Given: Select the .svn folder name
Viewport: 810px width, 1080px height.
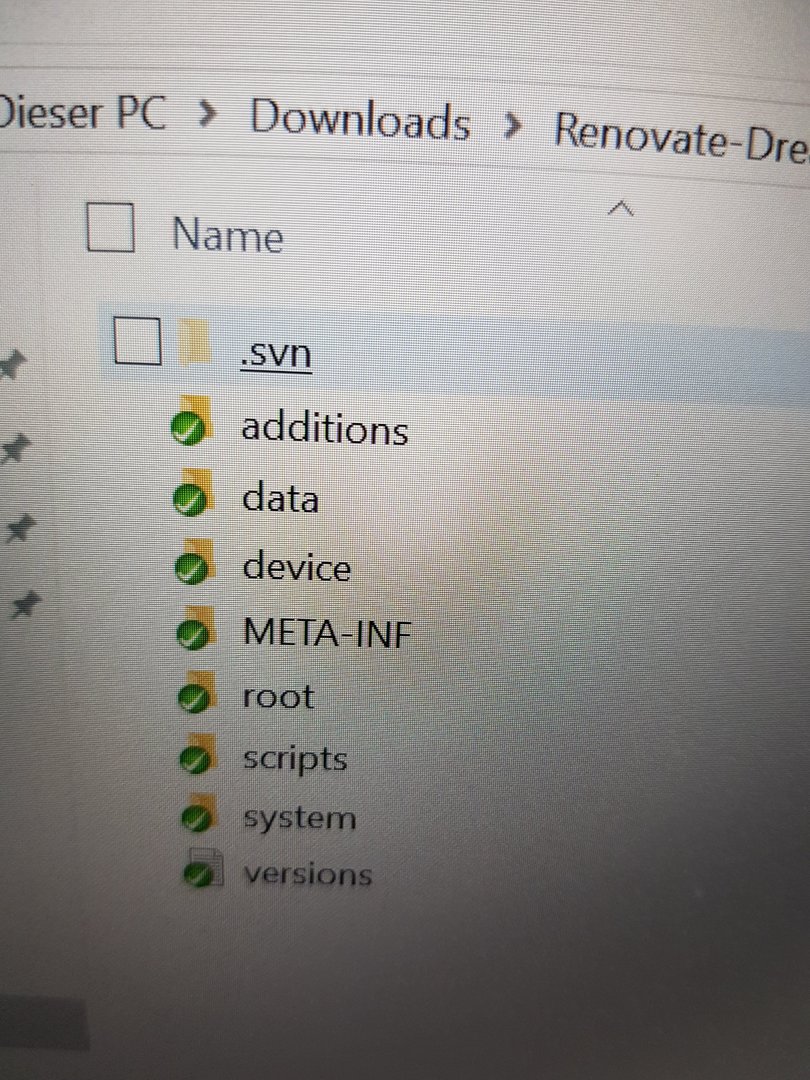Looking at the screenshot, I should (x=276, y=353).
